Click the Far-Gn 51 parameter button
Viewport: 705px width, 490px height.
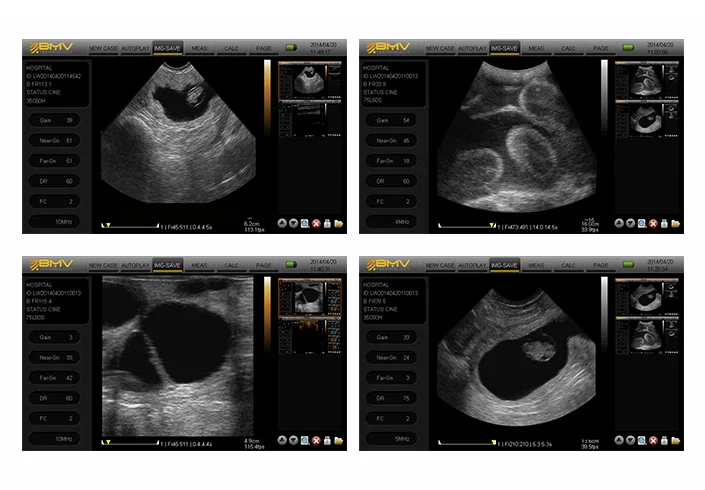tap(54, 161)
